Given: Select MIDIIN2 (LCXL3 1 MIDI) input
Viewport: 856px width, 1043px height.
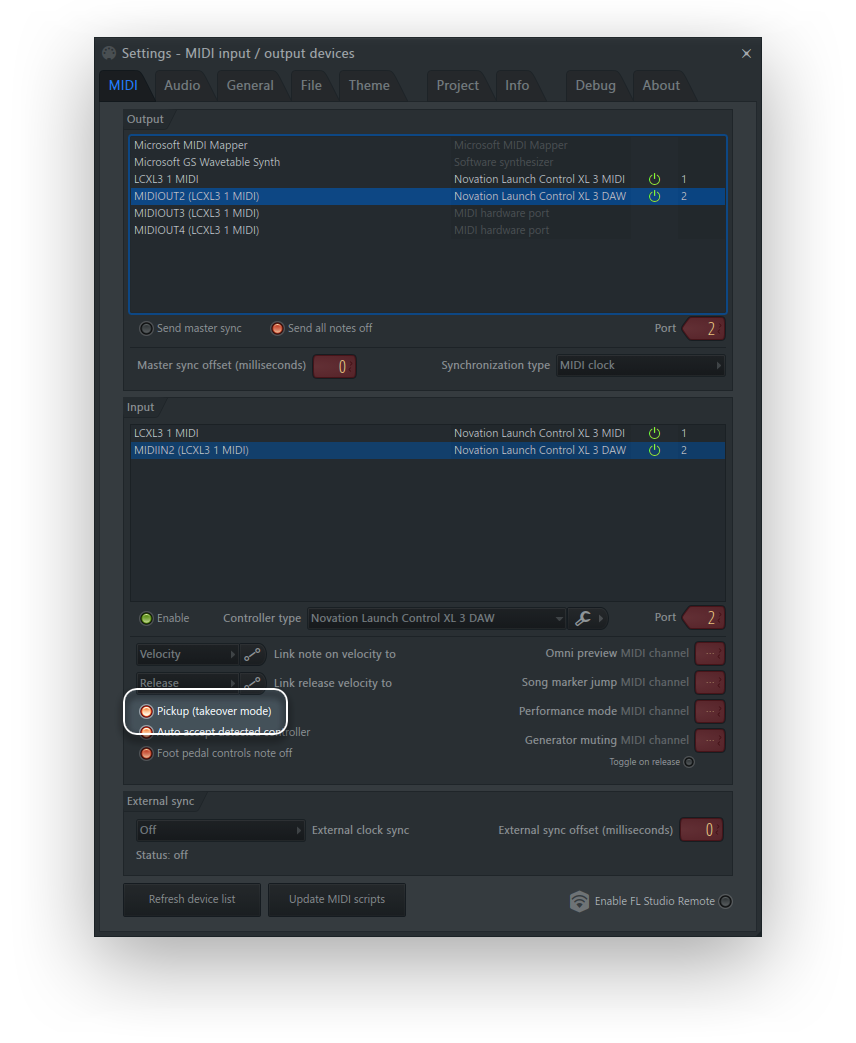Looking at the screenshot, I should [x=428, y=450].
